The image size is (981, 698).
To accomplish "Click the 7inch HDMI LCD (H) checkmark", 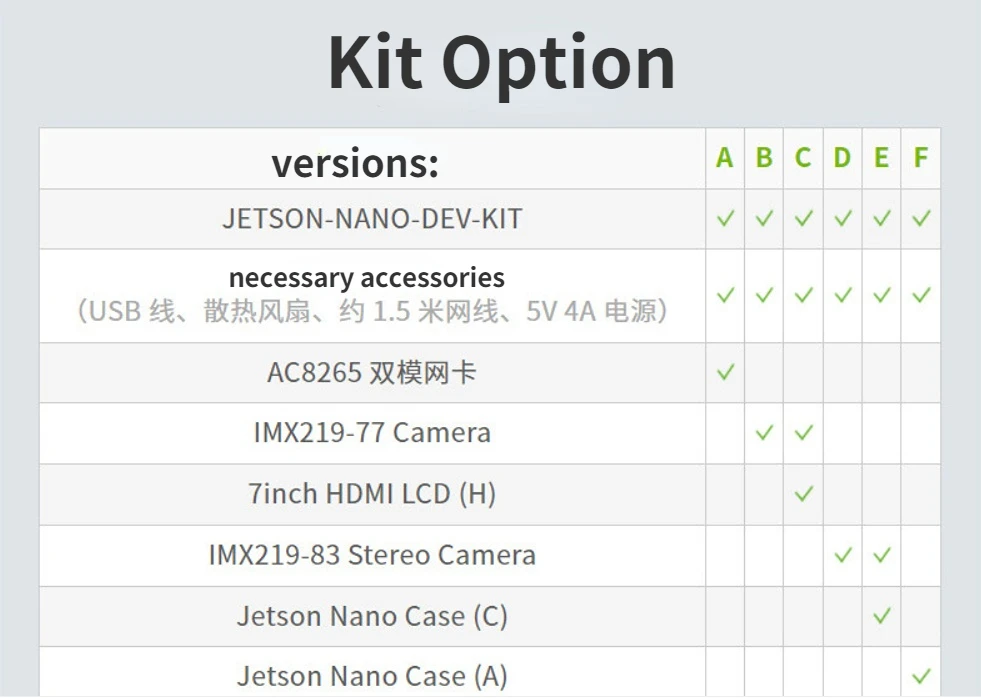I will coord(803,493).
